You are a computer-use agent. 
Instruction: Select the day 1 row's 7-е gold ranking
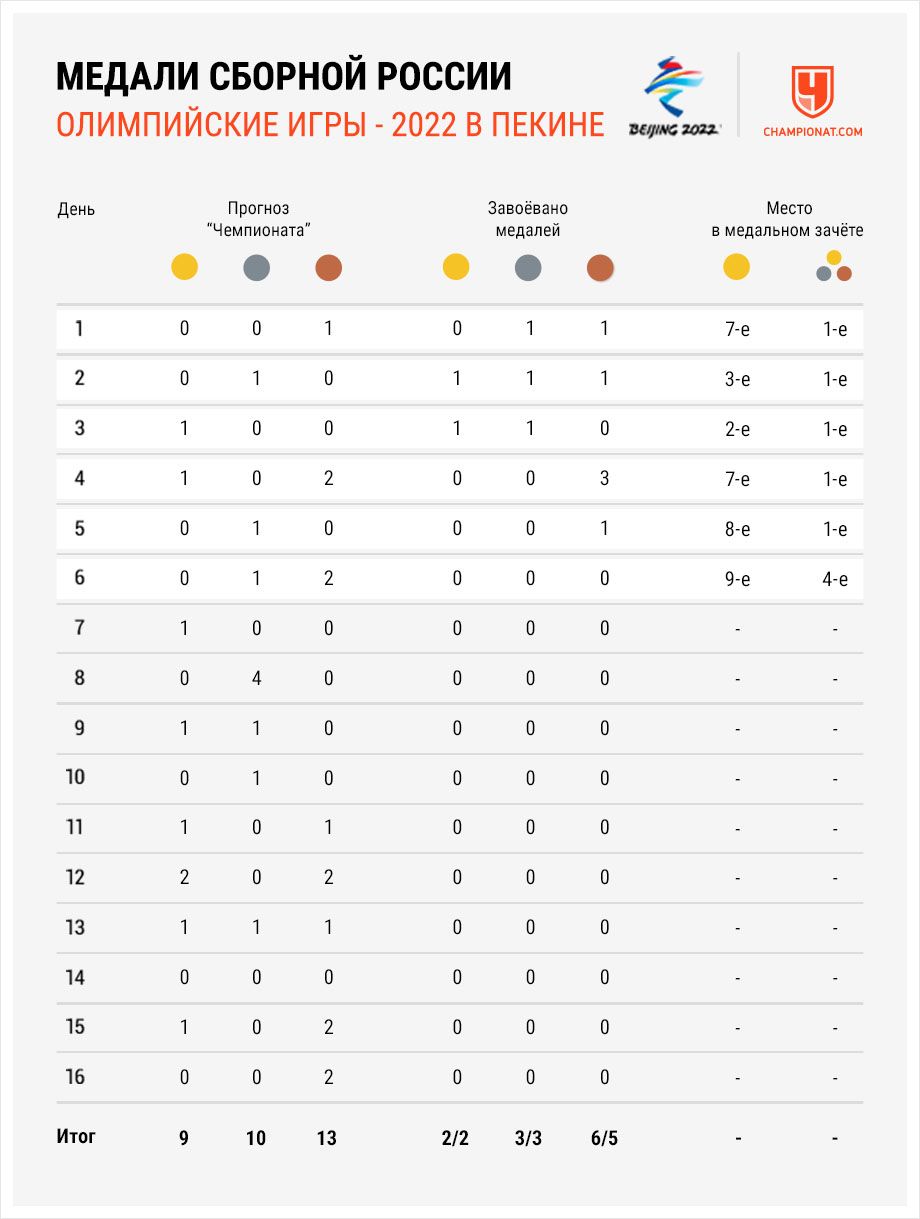point(737,329)
